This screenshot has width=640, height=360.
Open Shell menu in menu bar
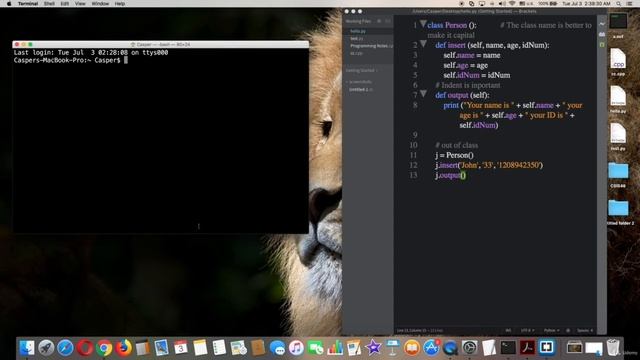pyautogui.click(x=49, y=4)
